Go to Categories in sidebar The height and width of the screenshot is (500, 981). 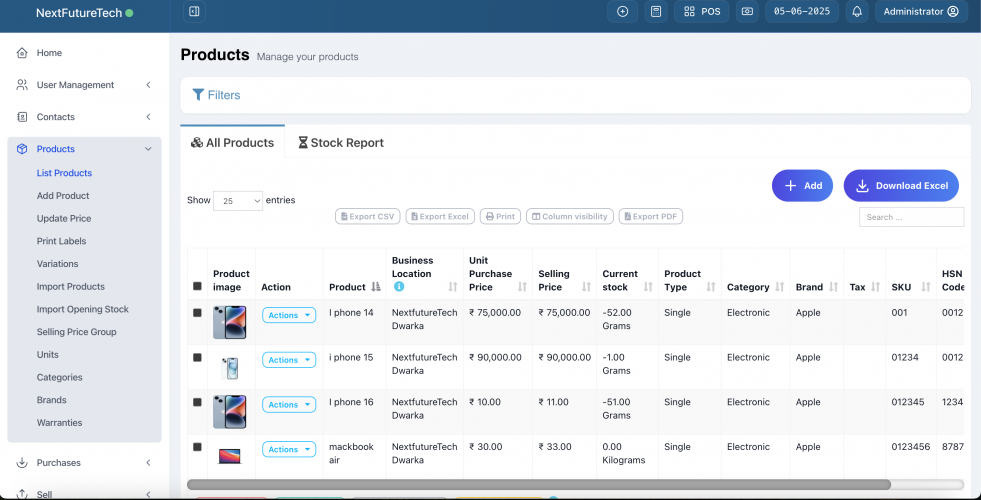tap(59, 377)
